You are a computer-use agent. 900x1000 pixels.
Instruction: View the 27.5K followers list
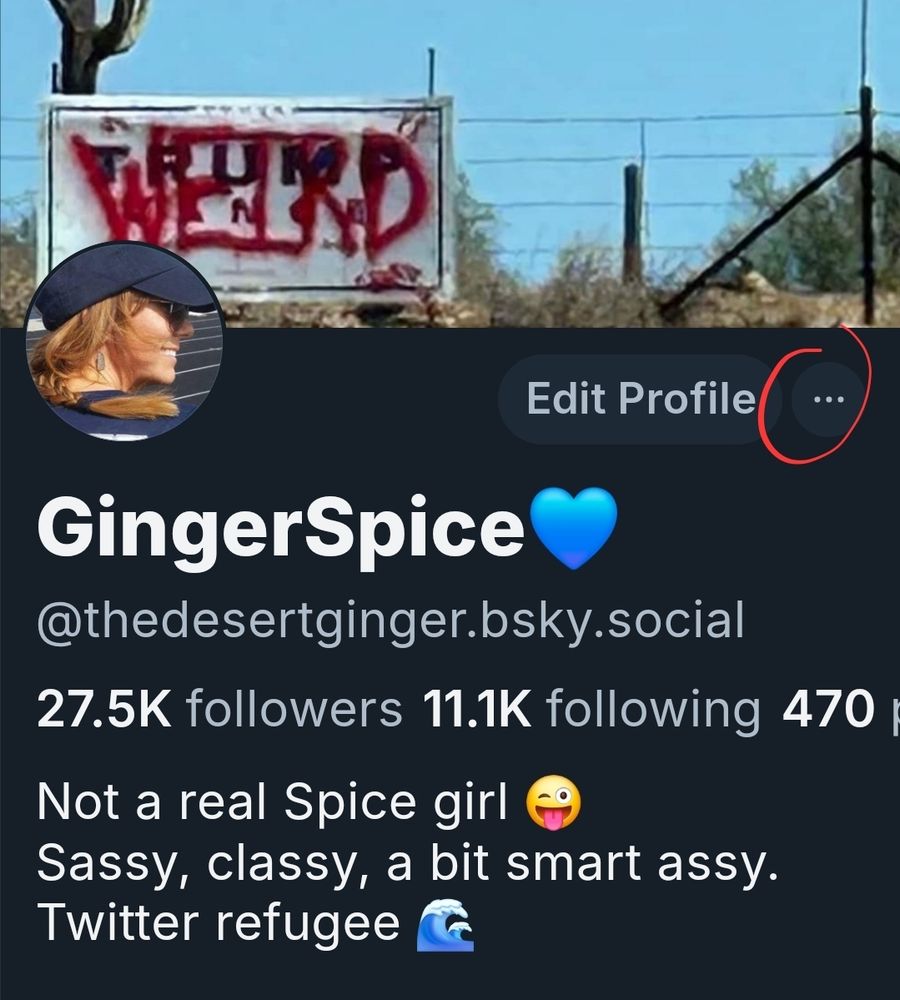coord(219,709)
